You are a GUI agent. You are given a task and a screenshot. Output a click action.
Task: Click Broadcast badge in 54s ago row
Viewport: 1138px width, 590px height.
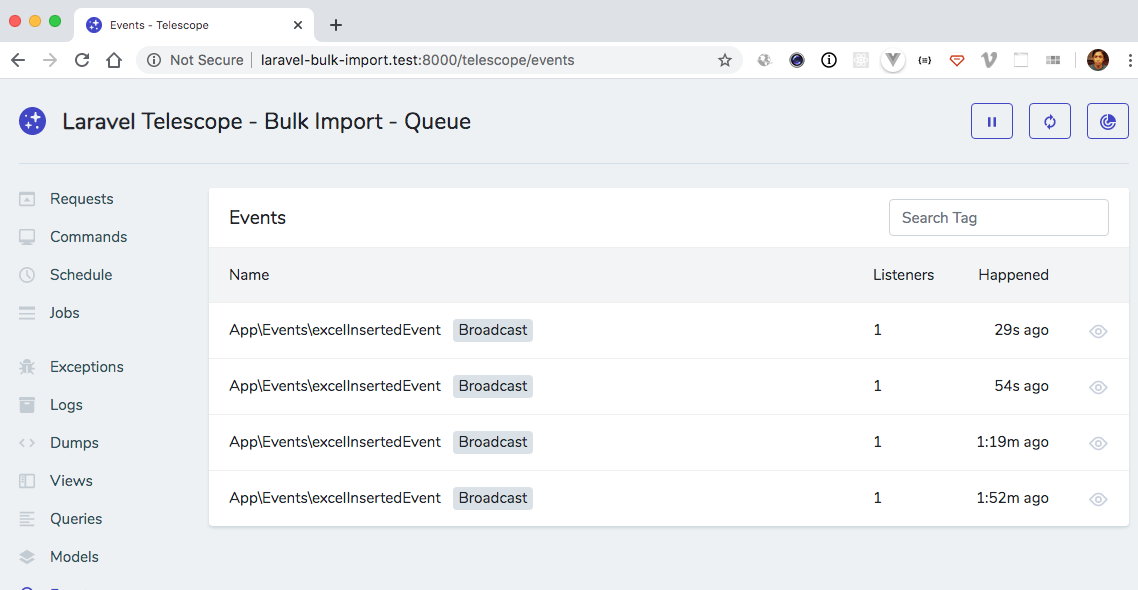[x=493, y=386]
